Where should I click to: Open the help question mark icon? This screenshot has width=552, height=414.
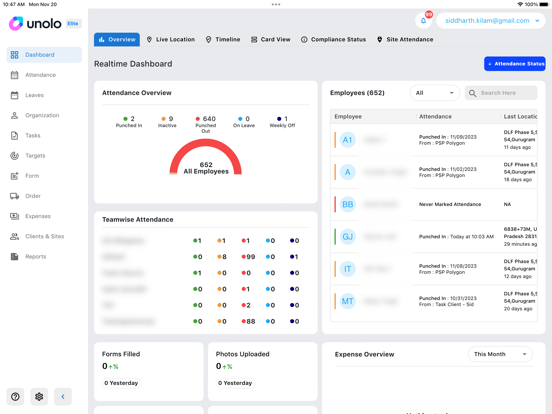[15, 397]
